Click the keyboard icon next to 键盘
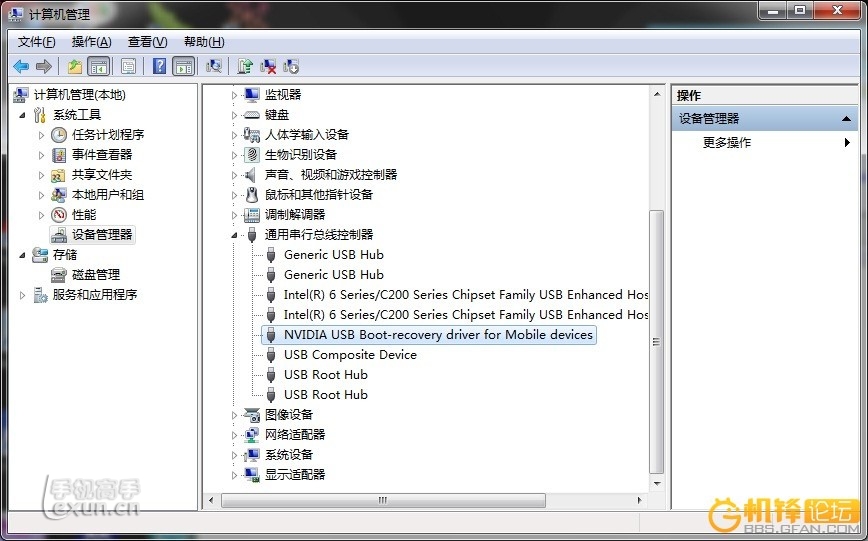Image resolution: width=868 pixels, height=541 pixels. (x=252, y=115)
